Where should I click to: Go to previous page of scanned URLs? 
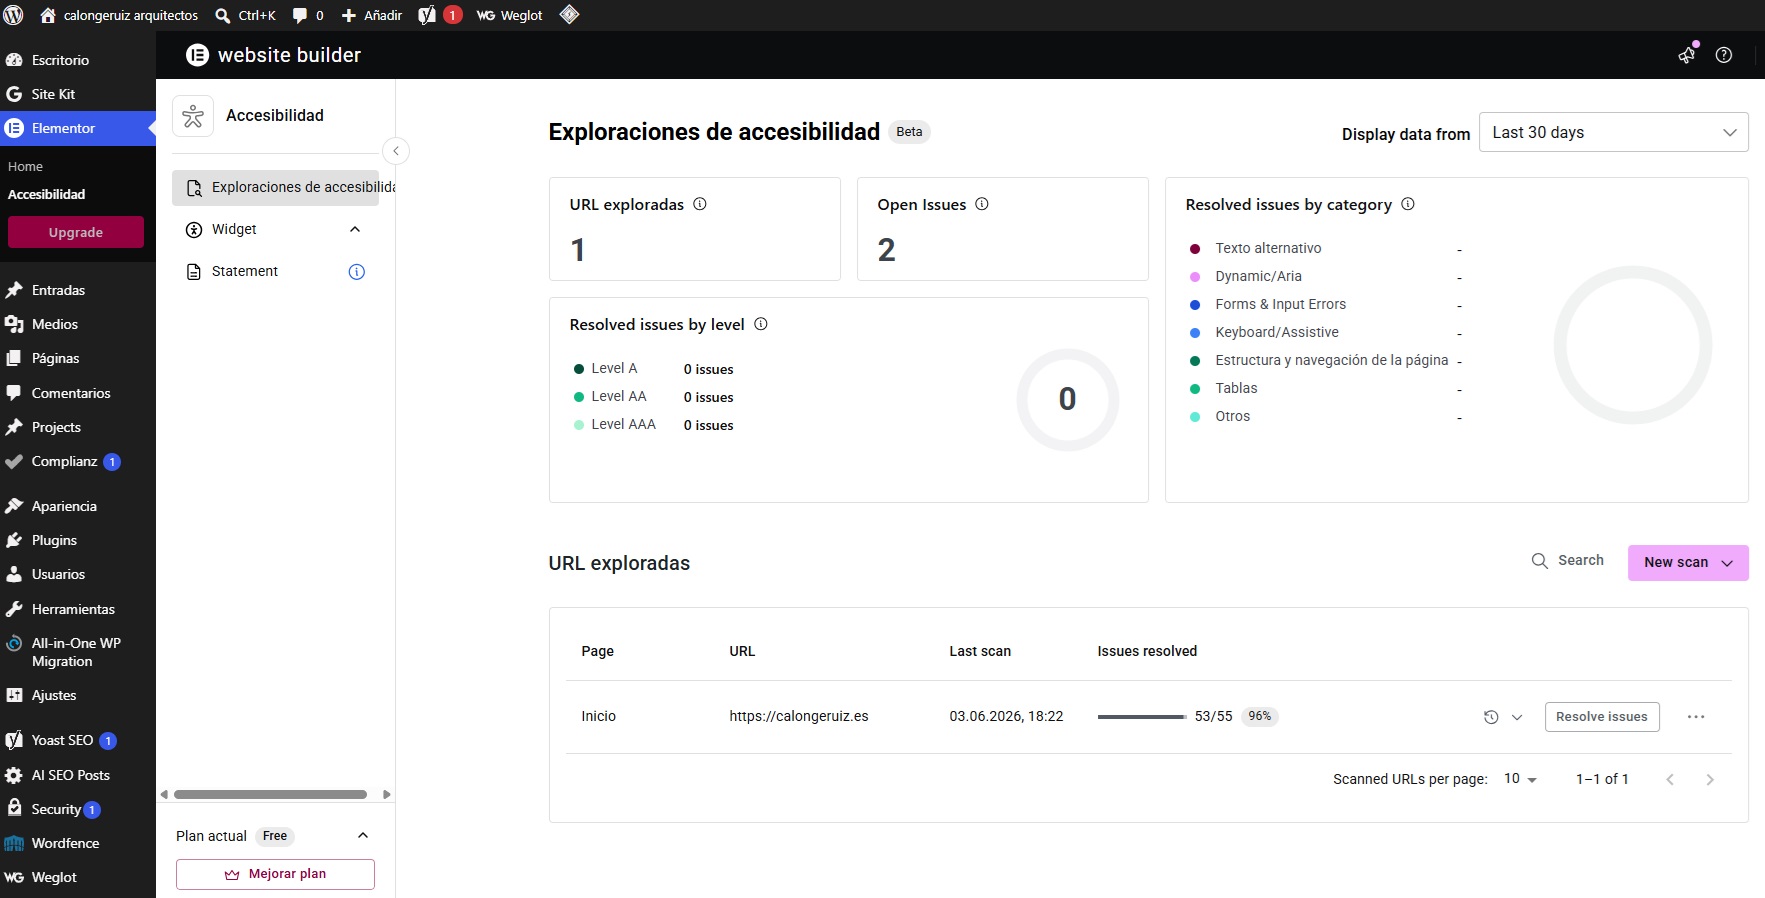[1670, 780]
